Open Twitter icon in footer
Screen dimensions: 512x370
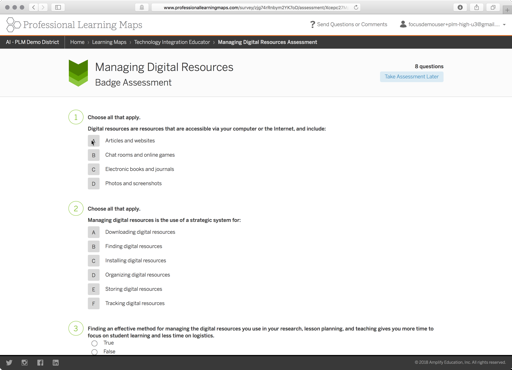[x=9, y=363]
